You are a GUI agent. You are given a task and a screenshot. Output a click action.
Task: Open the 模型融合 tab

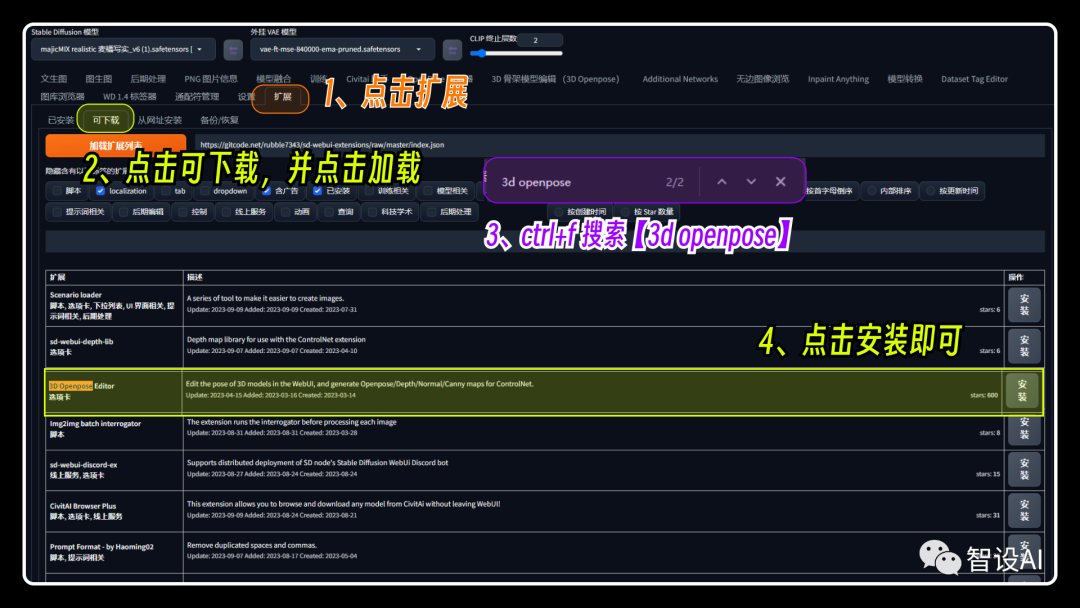point(273,79)
